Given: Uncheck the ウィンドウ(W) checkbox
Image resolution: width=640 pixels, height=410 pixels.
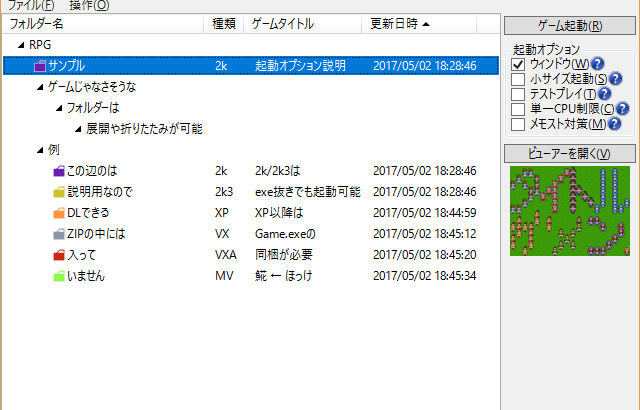Looking at the screenshot, I should click(518, 64).
